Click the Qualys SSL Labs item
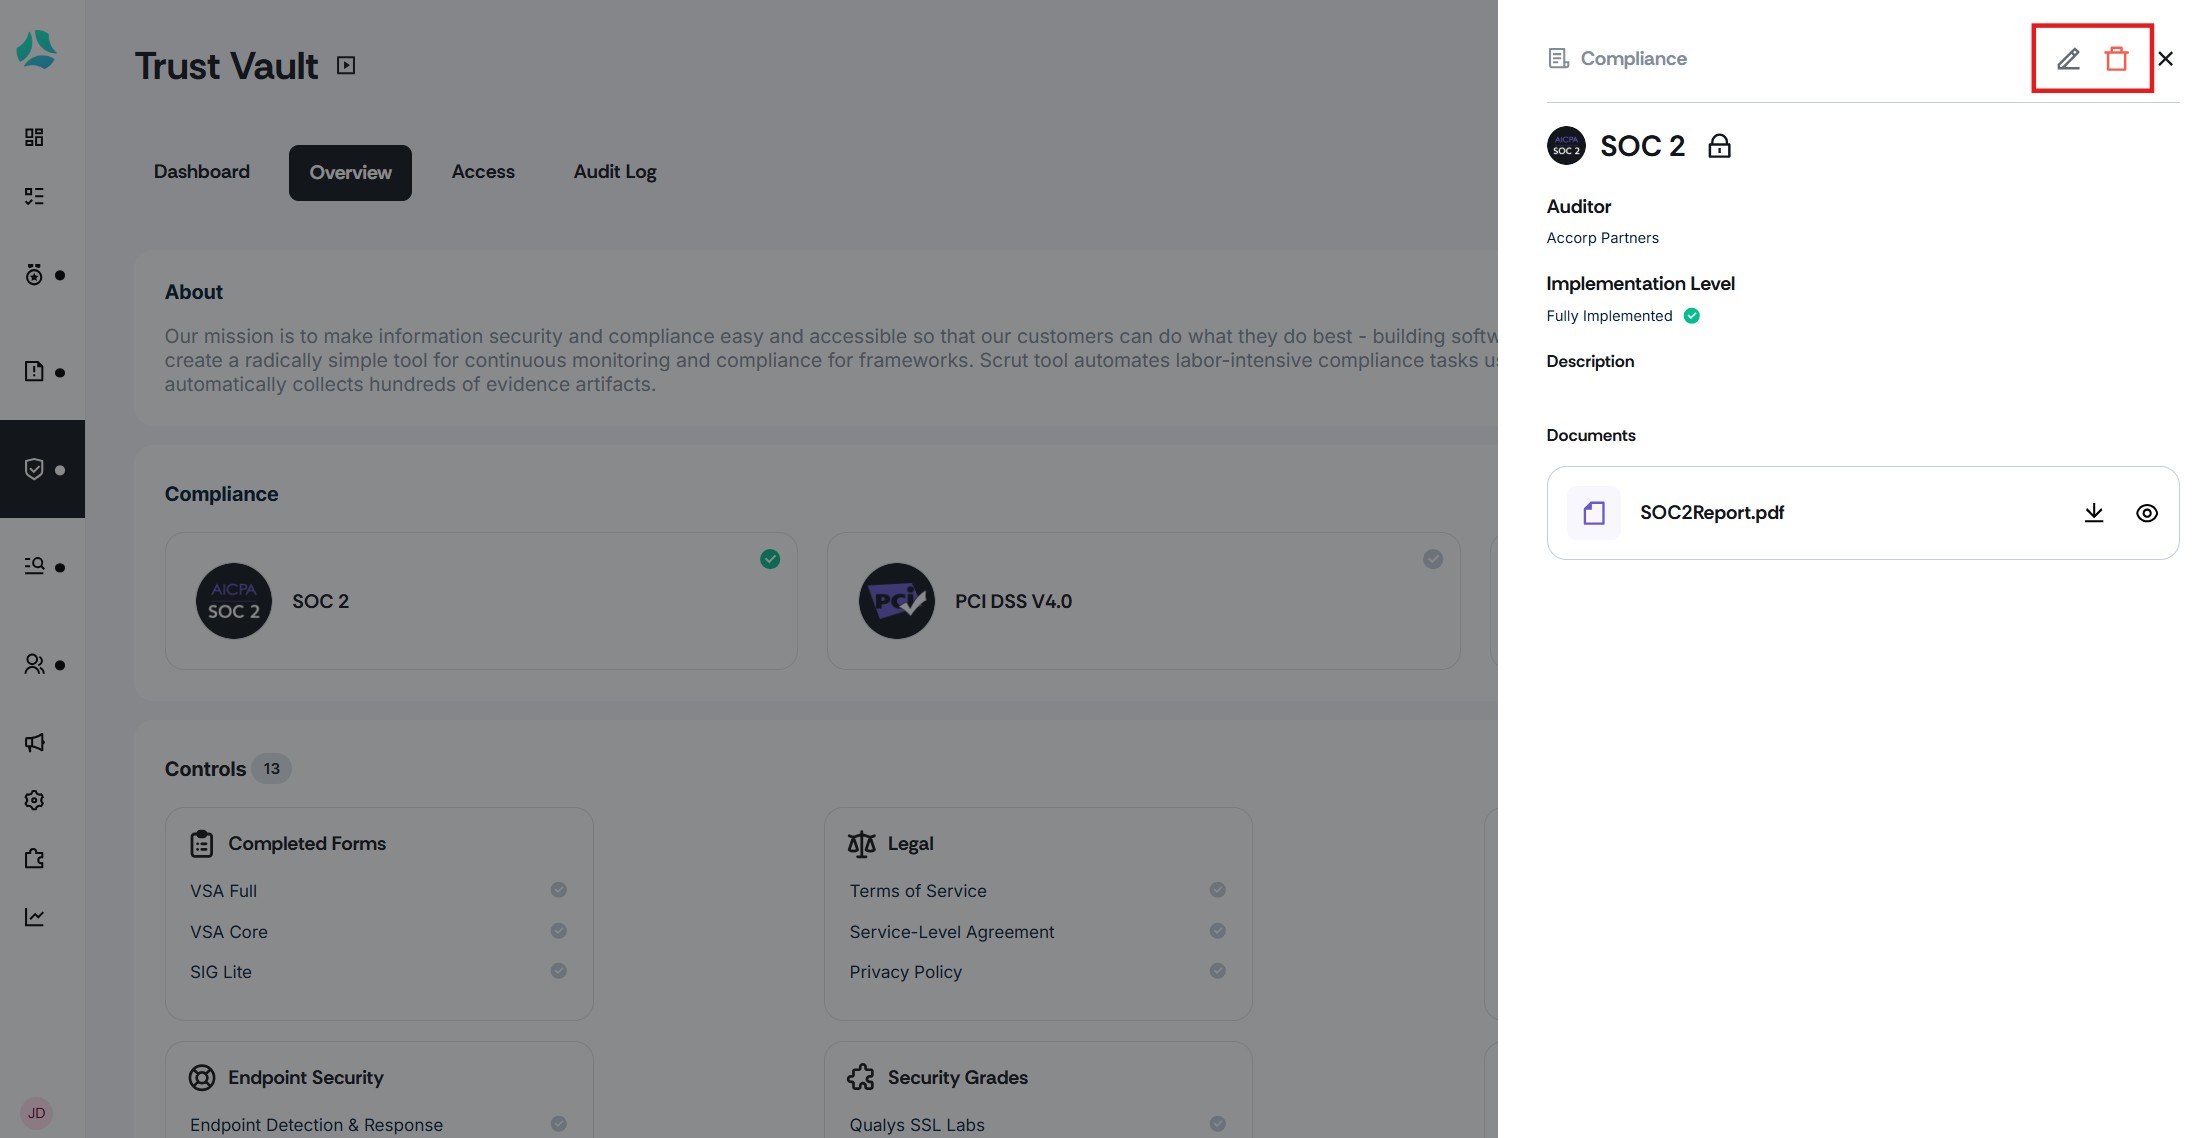The image size is (2208, 1138). tap(917, 1125)
